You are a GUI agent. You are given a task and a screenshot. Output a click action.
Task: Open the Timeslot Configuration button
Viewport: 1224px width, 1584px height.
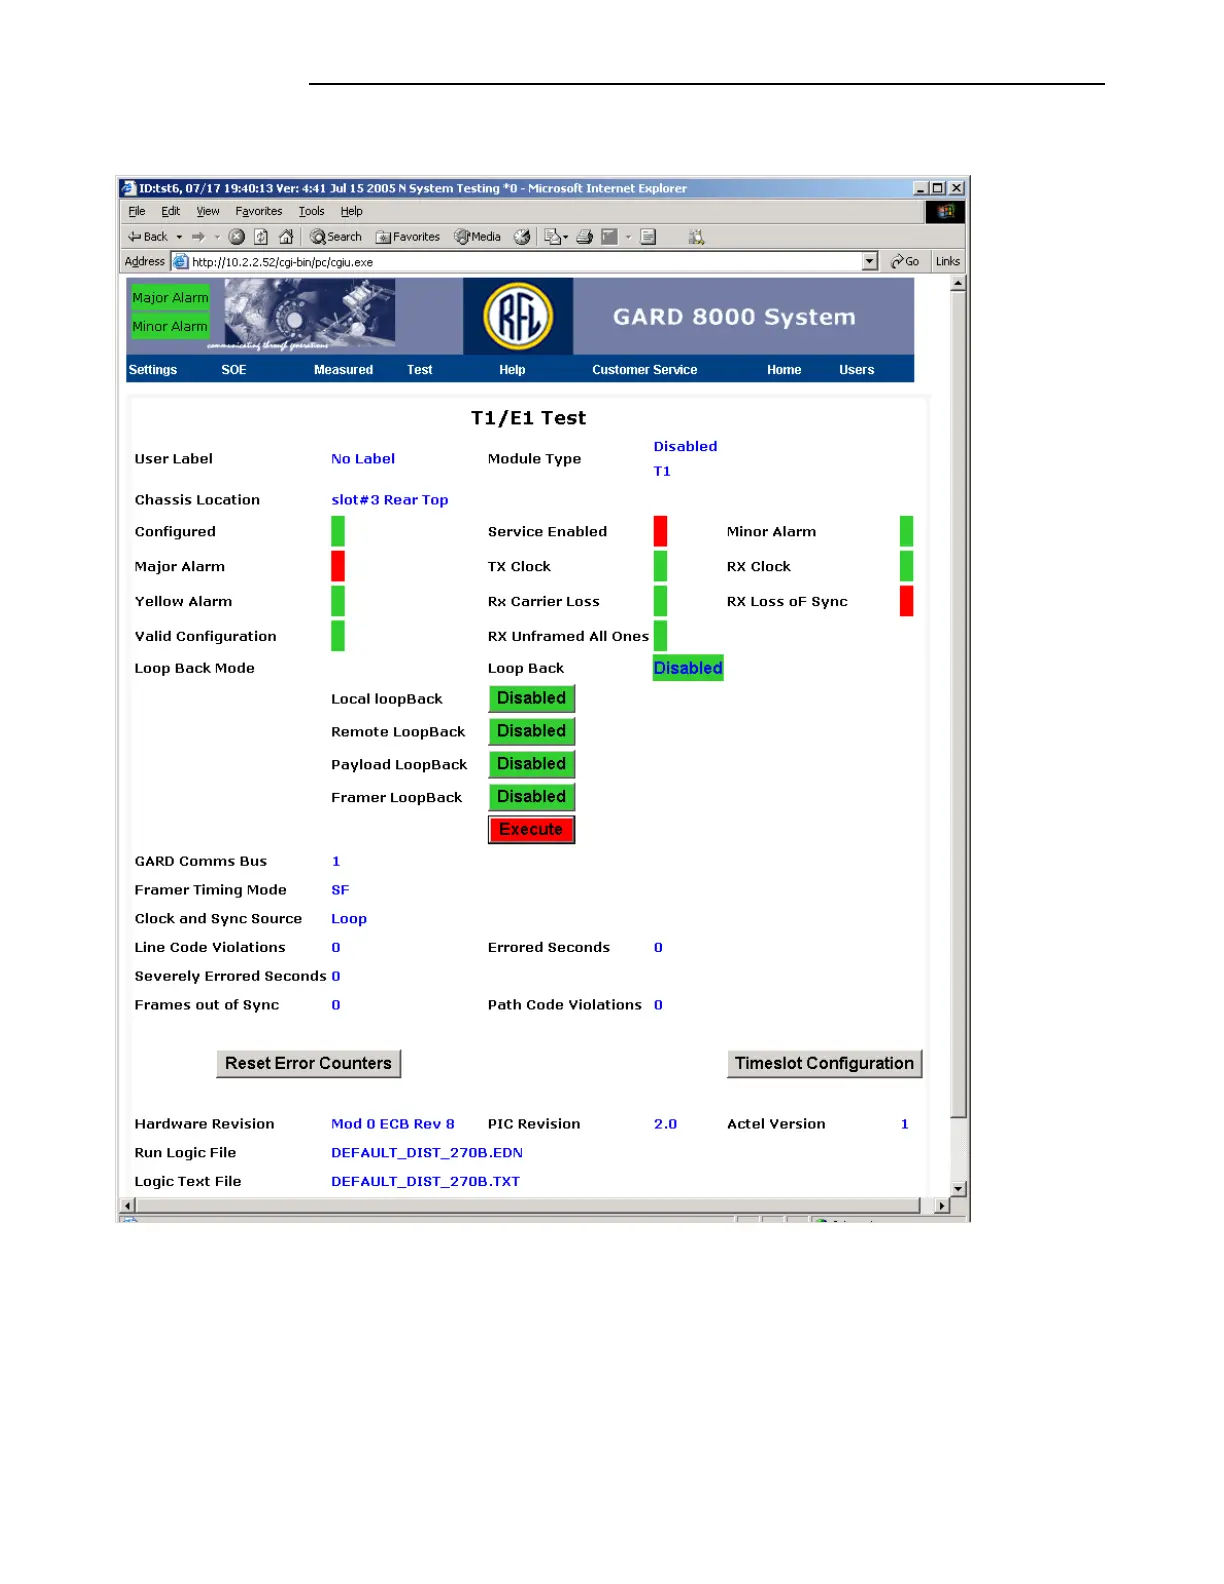[825, 1064]
